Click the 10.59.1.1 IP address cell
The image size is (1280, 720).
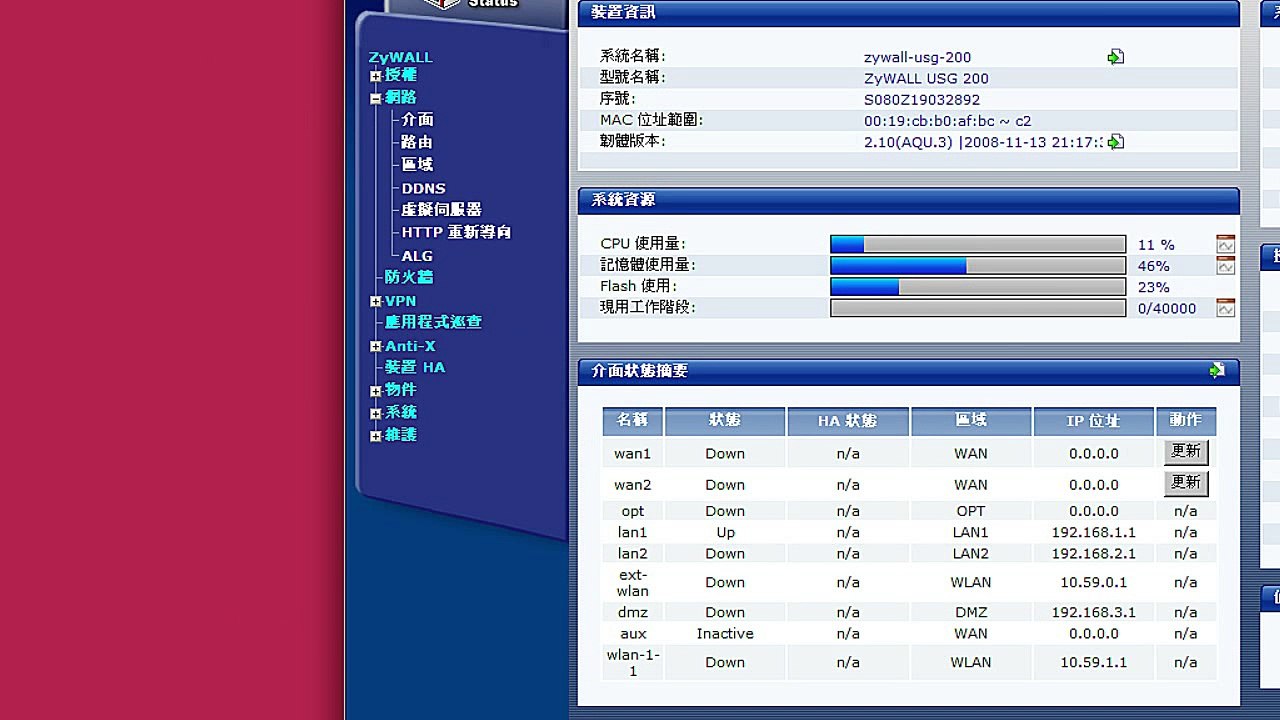1093,662
